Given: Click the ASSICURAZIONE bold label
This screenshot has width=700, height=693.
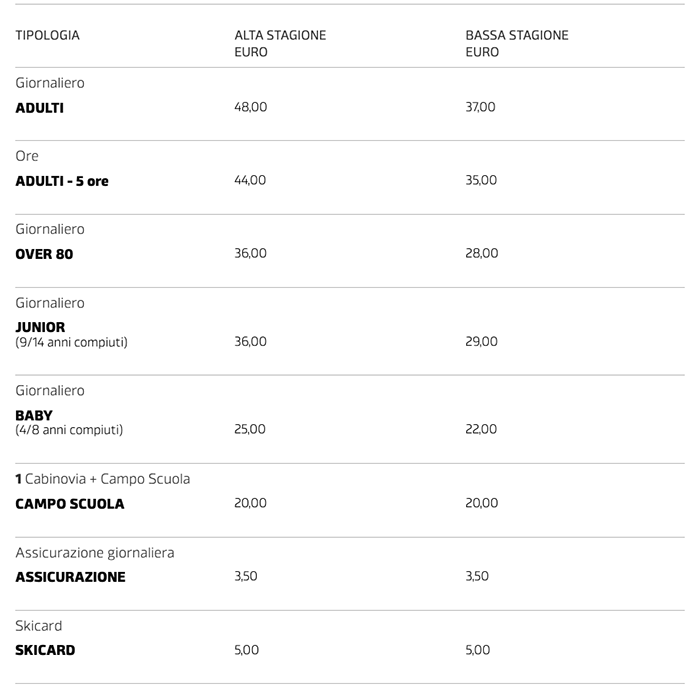Looking at the screenshot, I should (70, 577).
